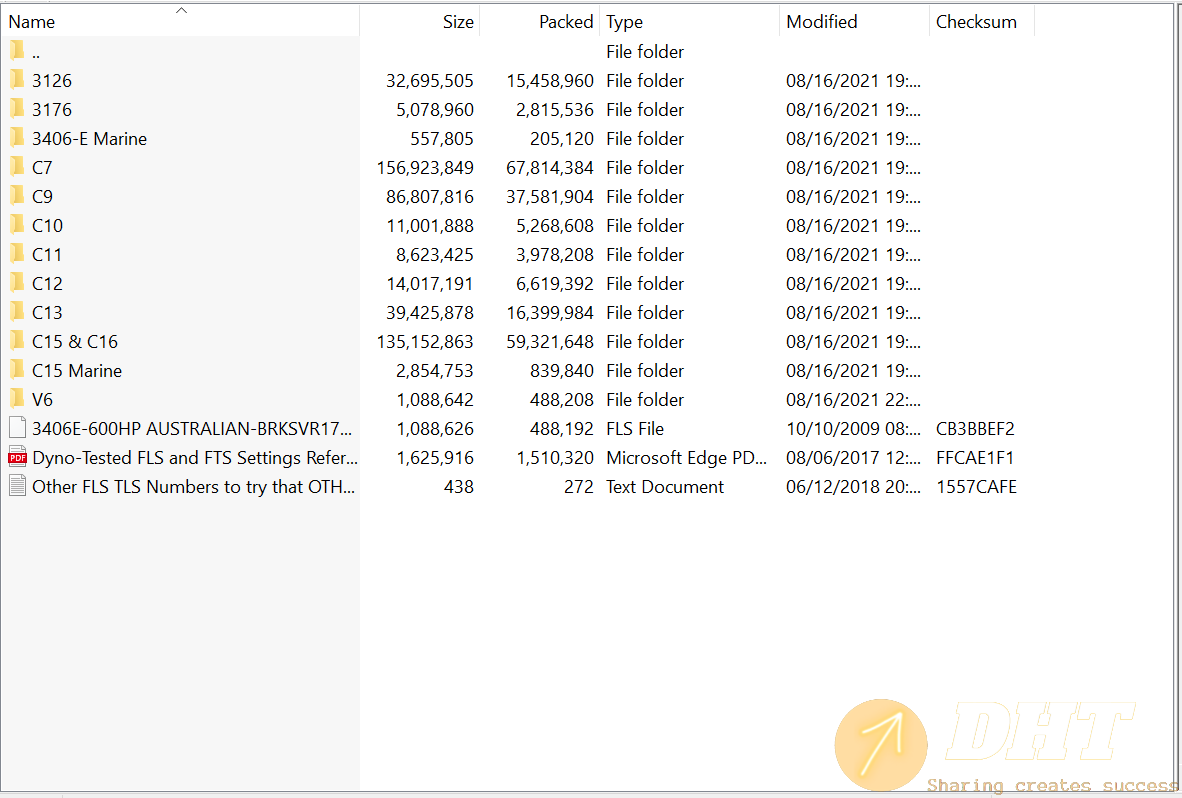Viewport: 1182px width, 798px height.
Task: Sort by the Name column header
Action: pyautogui.click(x=32, y=22)
